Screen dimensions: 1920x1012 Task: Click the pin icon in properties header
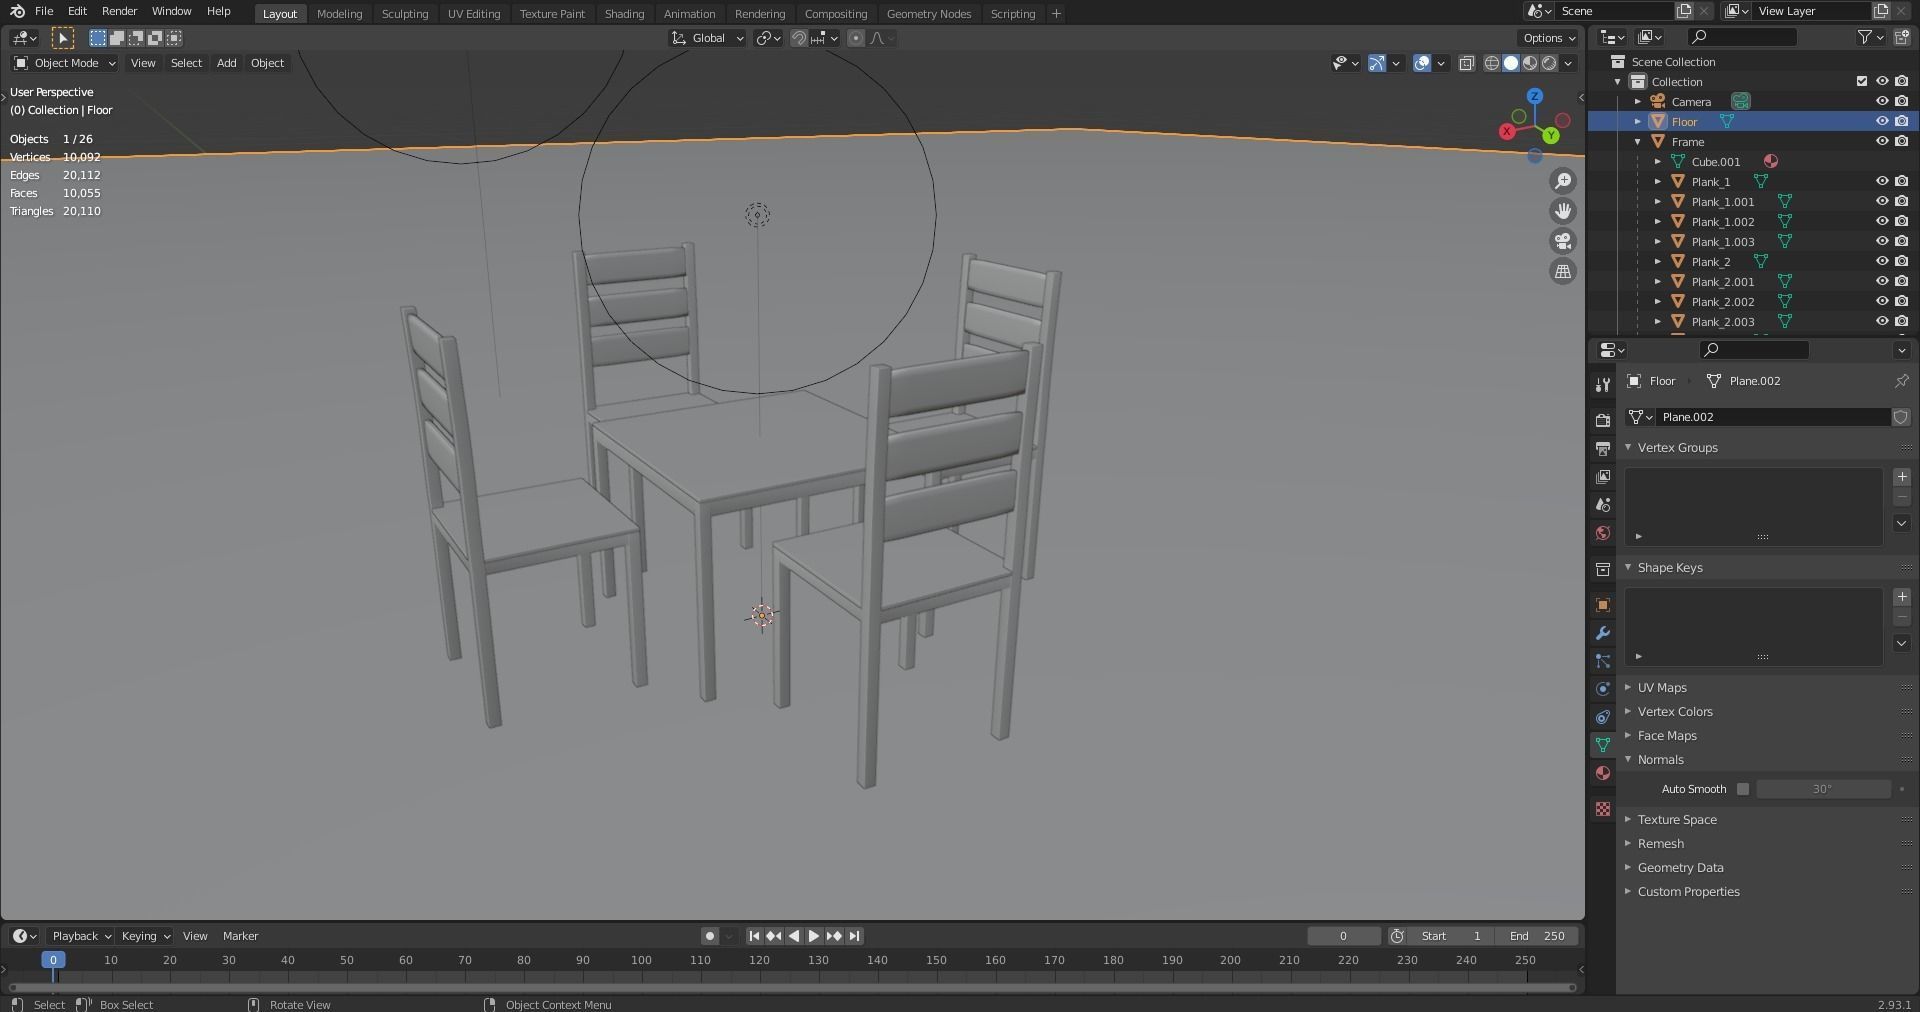click(x=1901, y=381)
